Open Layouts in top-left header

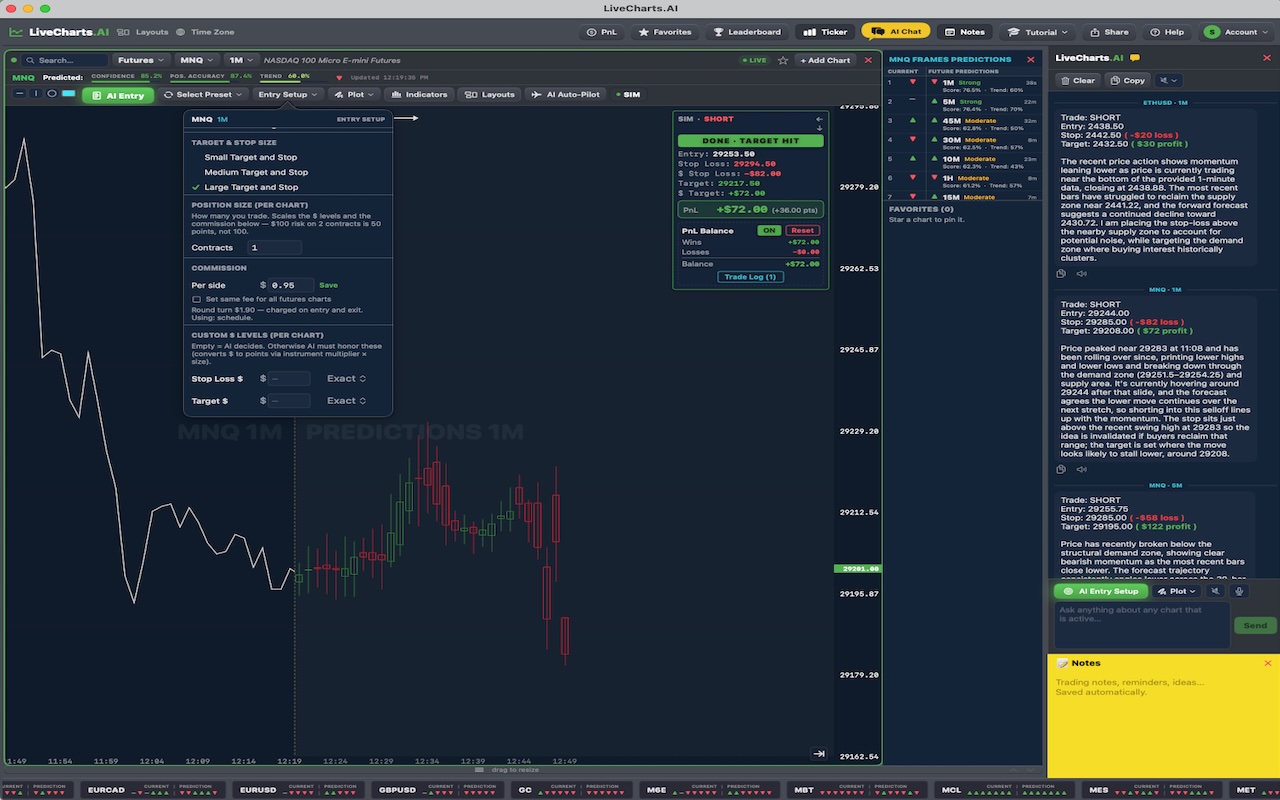click(x=144, y=32)
